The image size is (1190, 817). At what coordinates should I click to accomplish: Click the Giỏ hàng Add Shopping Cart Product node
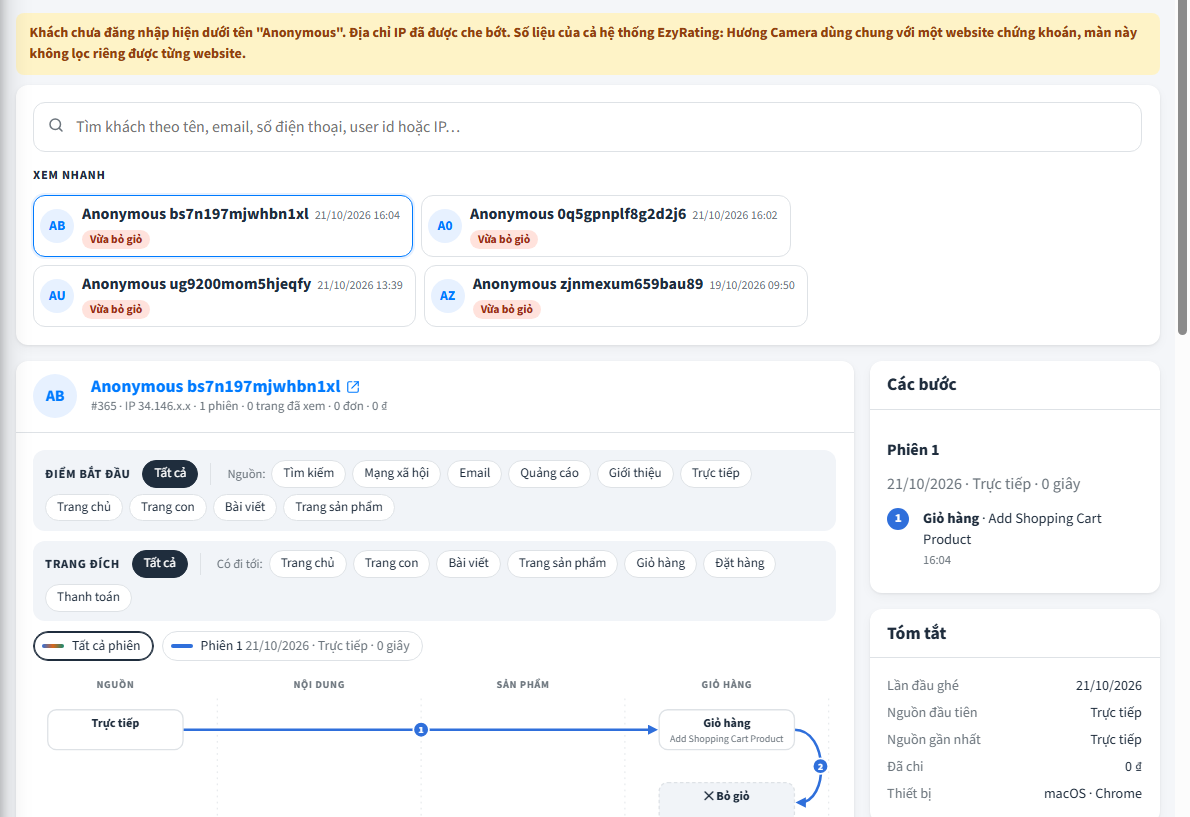click(726, 730)
